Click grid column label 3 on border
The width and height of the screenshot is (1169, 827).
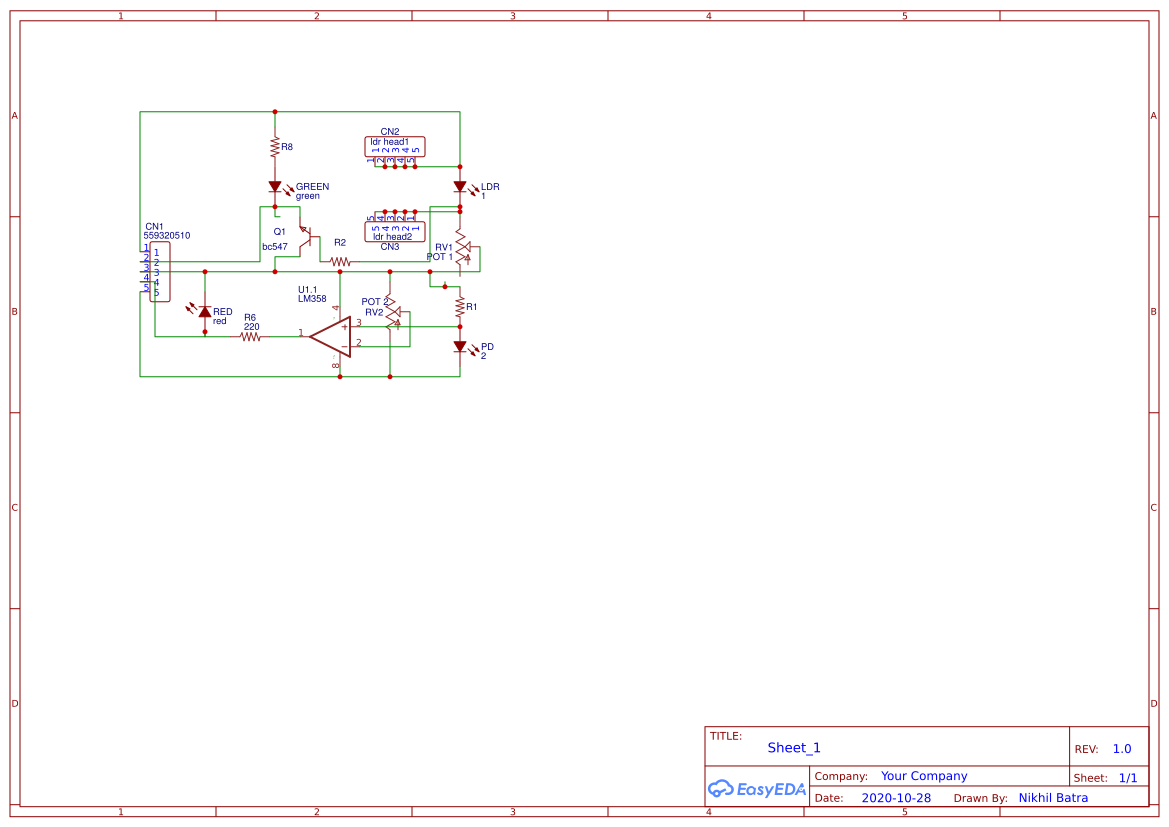pos(511,15)
